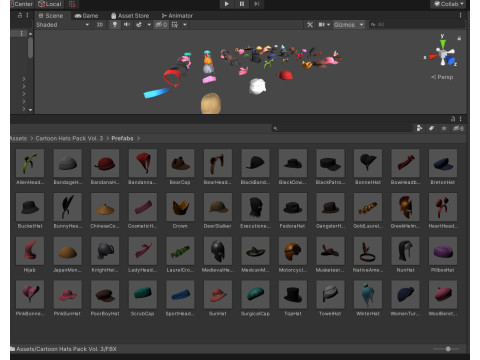Click the scene gizmo lock icon
The width and height of the screenshot is (480, 360).
tap(459, 38)
